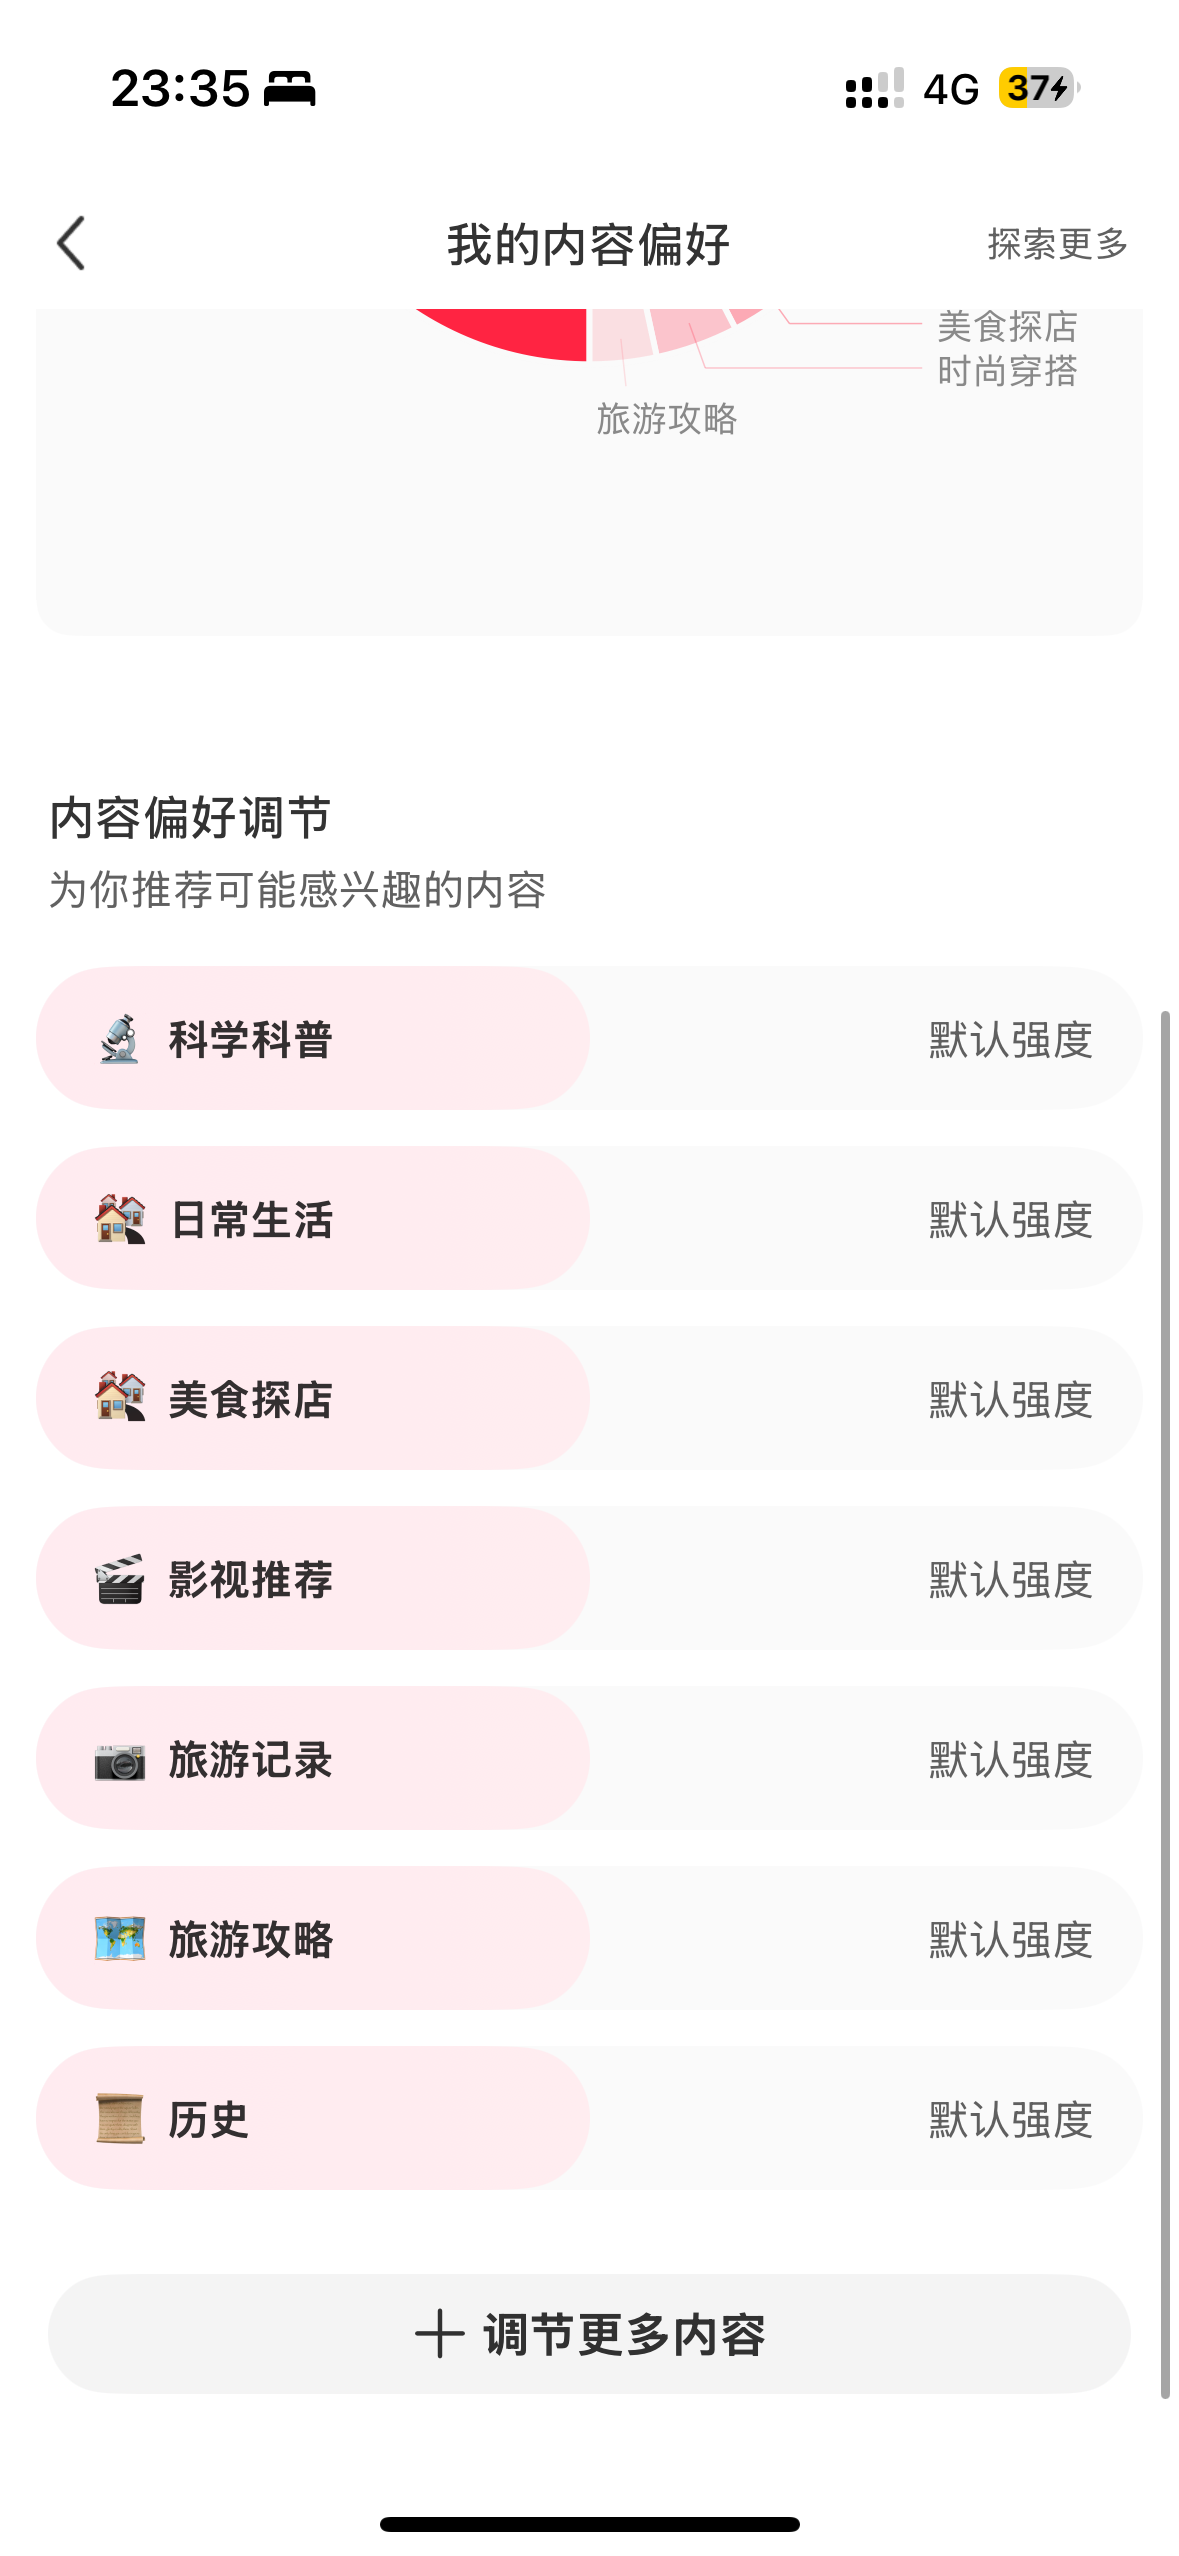Tap the microscope icon for 科学科普

(119, 1039)
